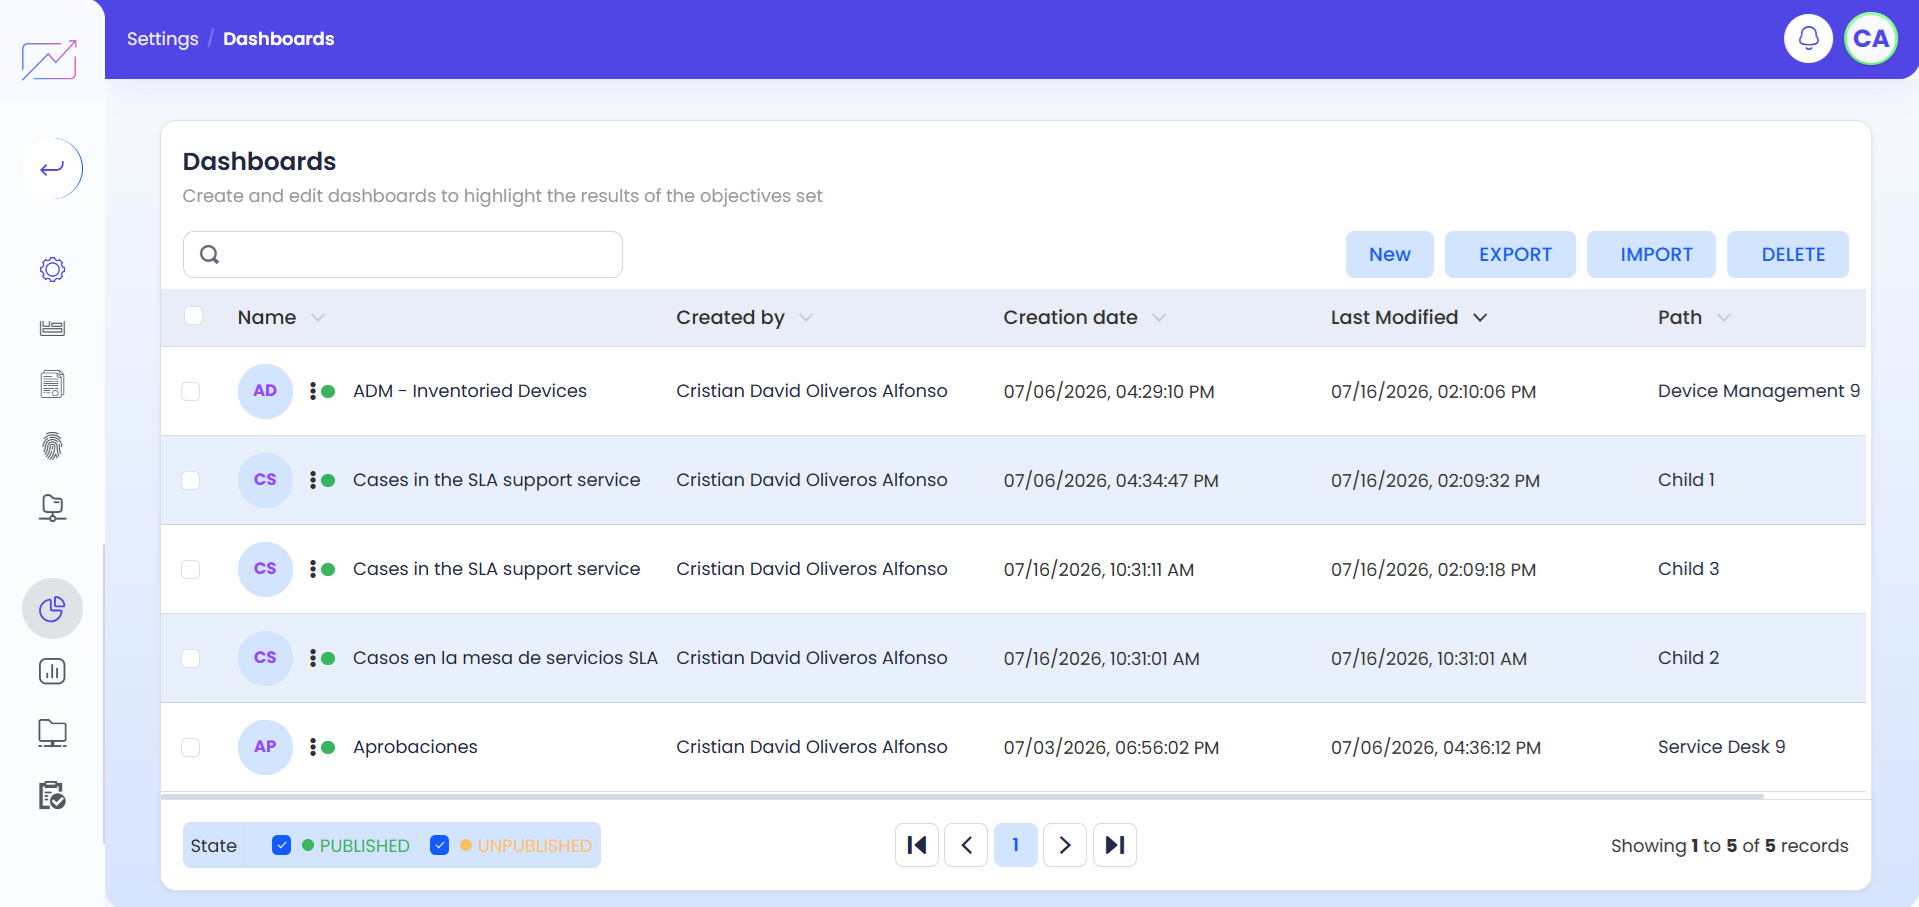Viewport: 1919px width, 907px height.
Task: Expand the Path column chevron
Action: 1724,317
